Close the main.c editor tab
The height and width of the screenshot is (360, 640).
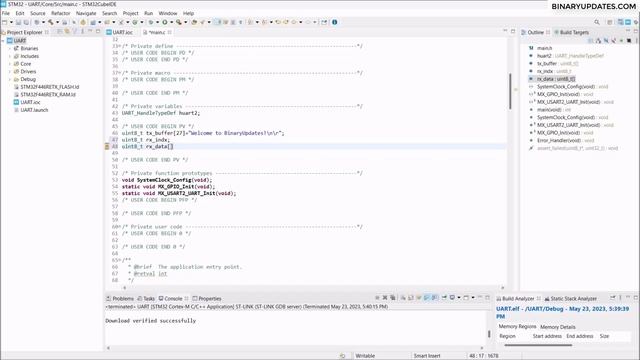169,32
